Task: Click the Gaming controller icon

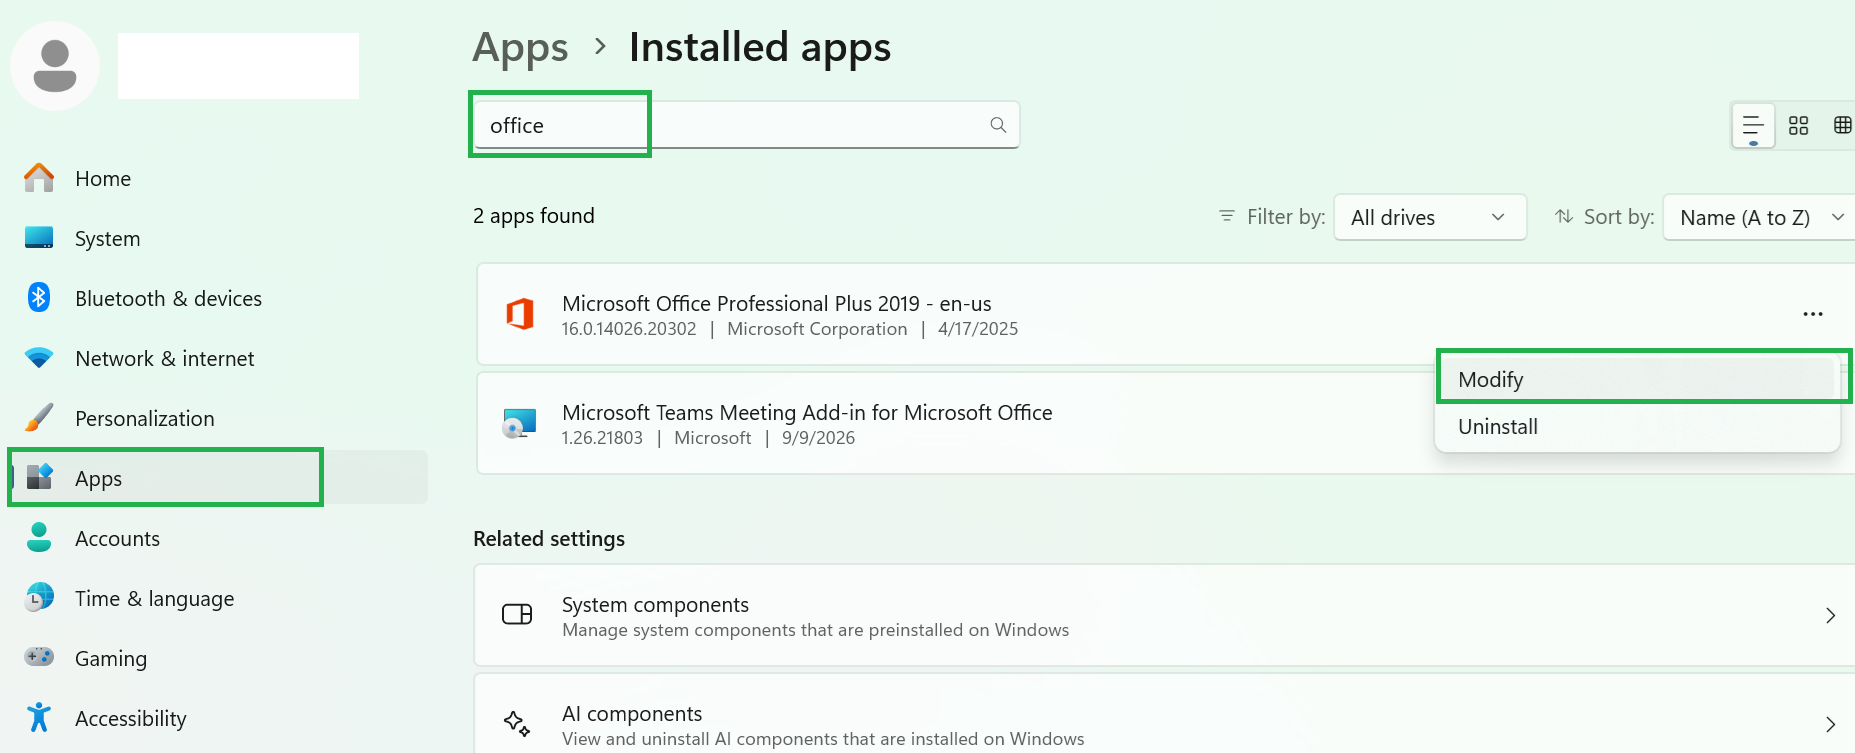Action: [x=39, y=657]
